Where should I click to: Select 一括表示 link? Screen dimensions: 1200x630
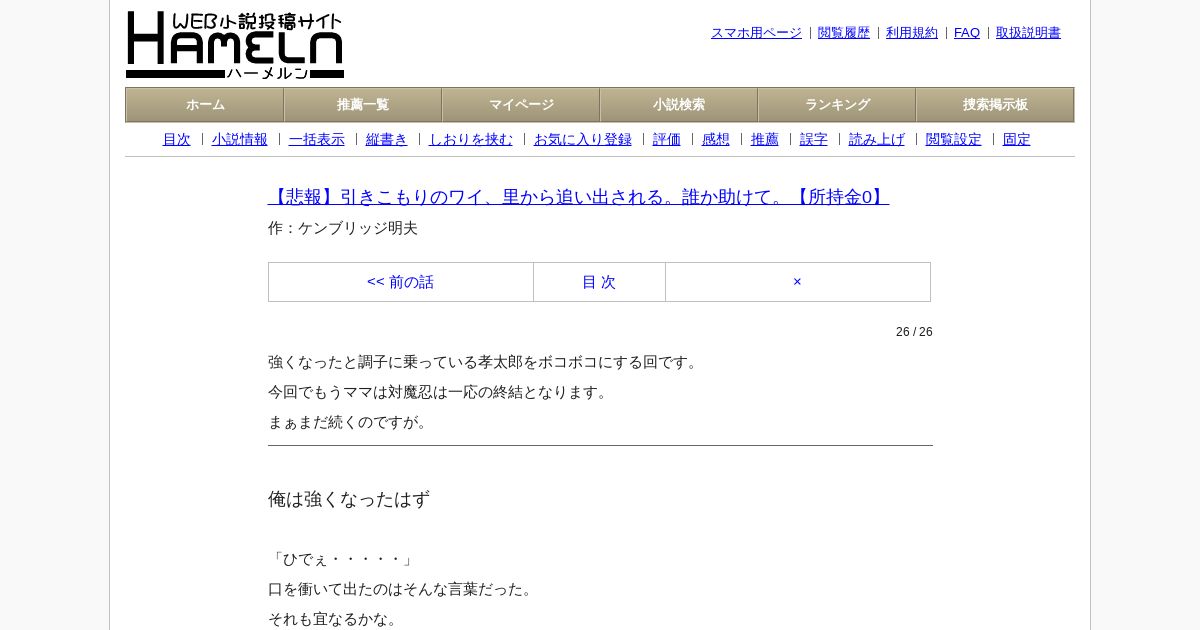[x=317, y=140]
